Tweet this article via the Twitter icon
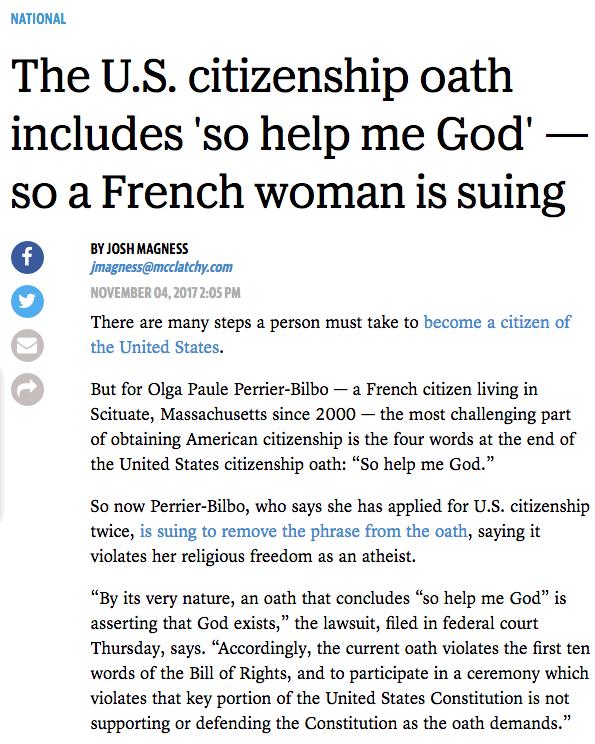 pyautogui.click(x=28, y=301)
